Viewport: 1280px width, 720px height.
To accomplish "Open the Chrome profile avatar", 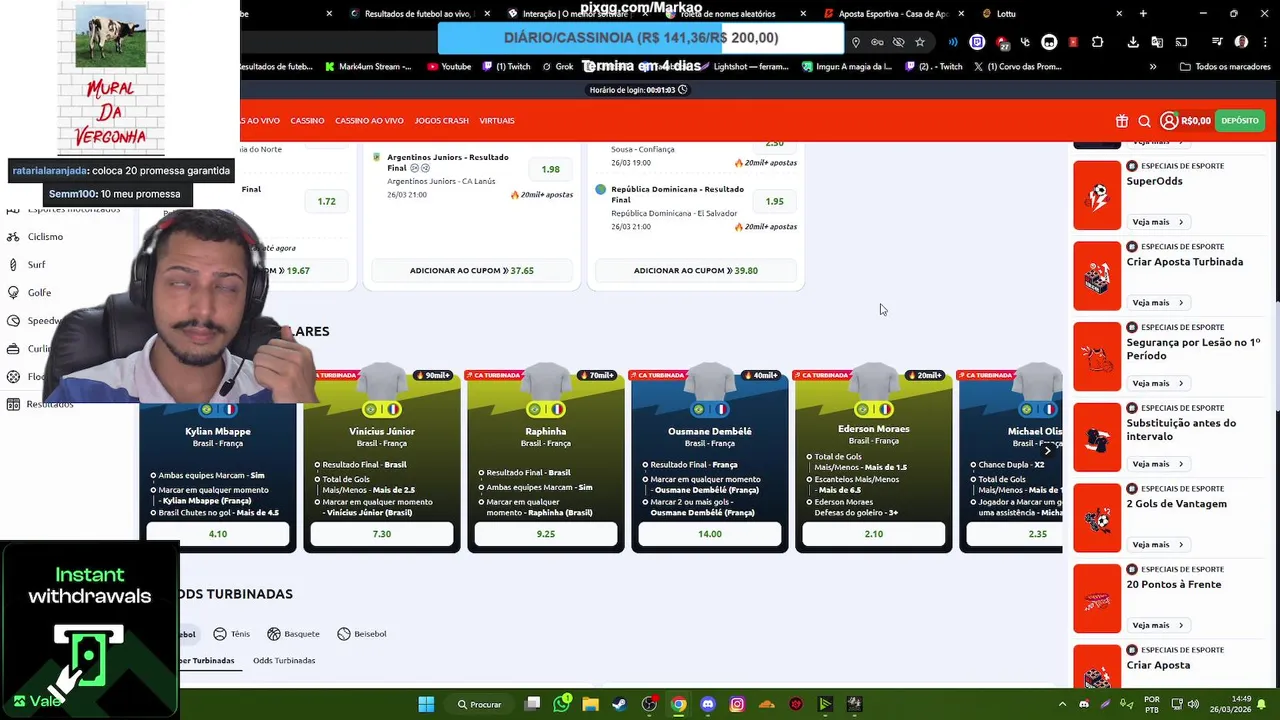I will coord(1241,42).
